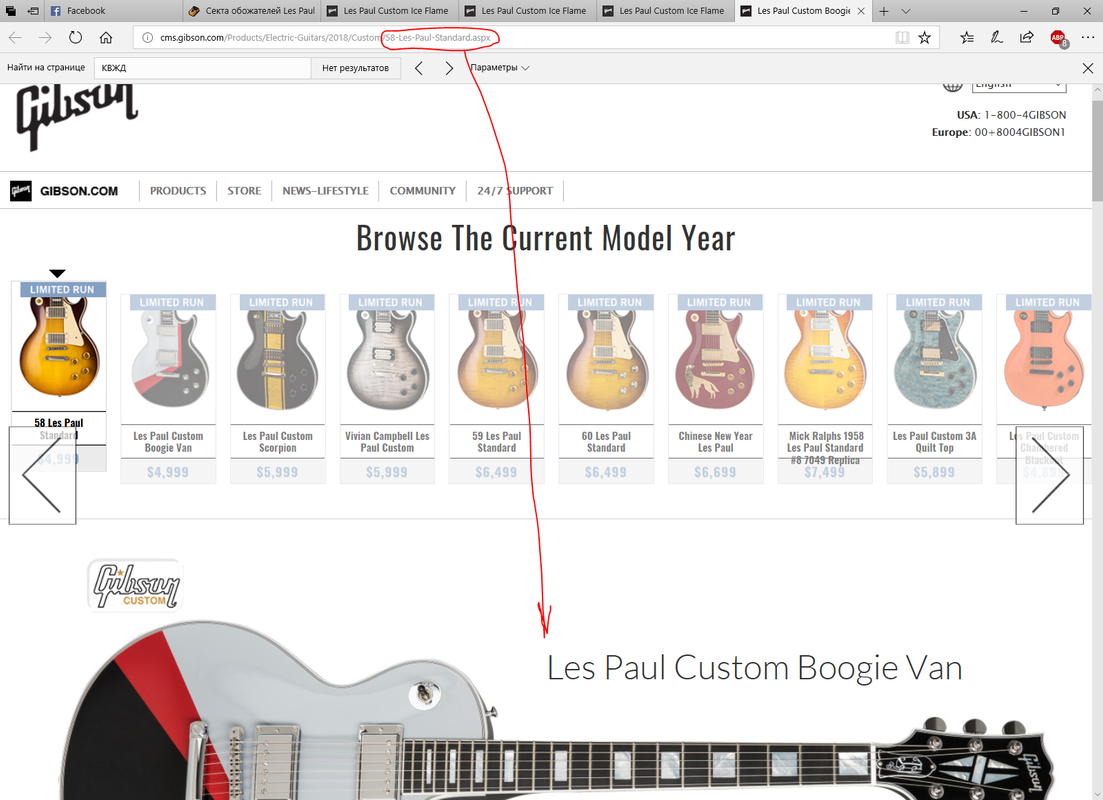
Task: Click the share page icon
Action: coord(1026,37)
